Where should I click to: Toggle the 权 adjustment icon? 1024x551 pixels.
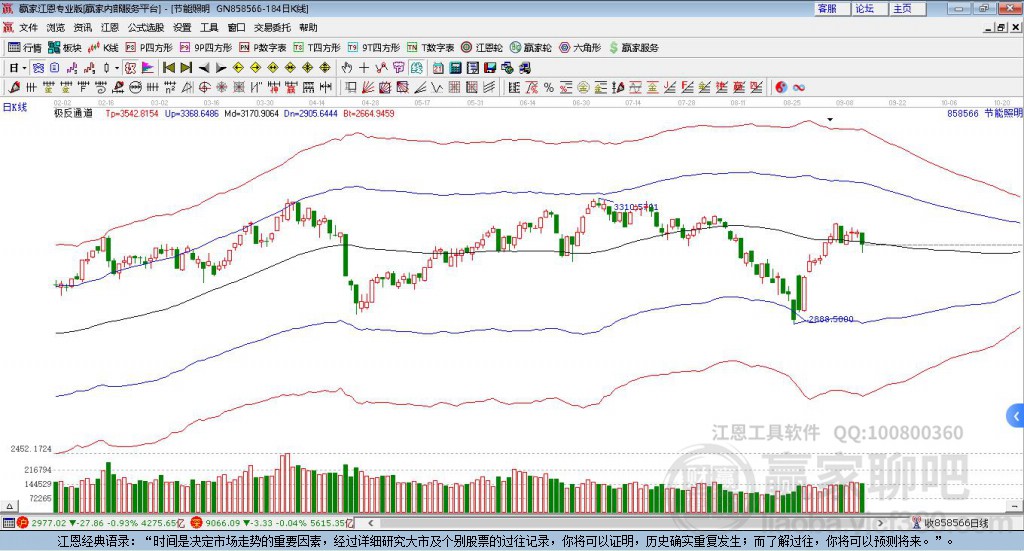(x=131, y=68)
